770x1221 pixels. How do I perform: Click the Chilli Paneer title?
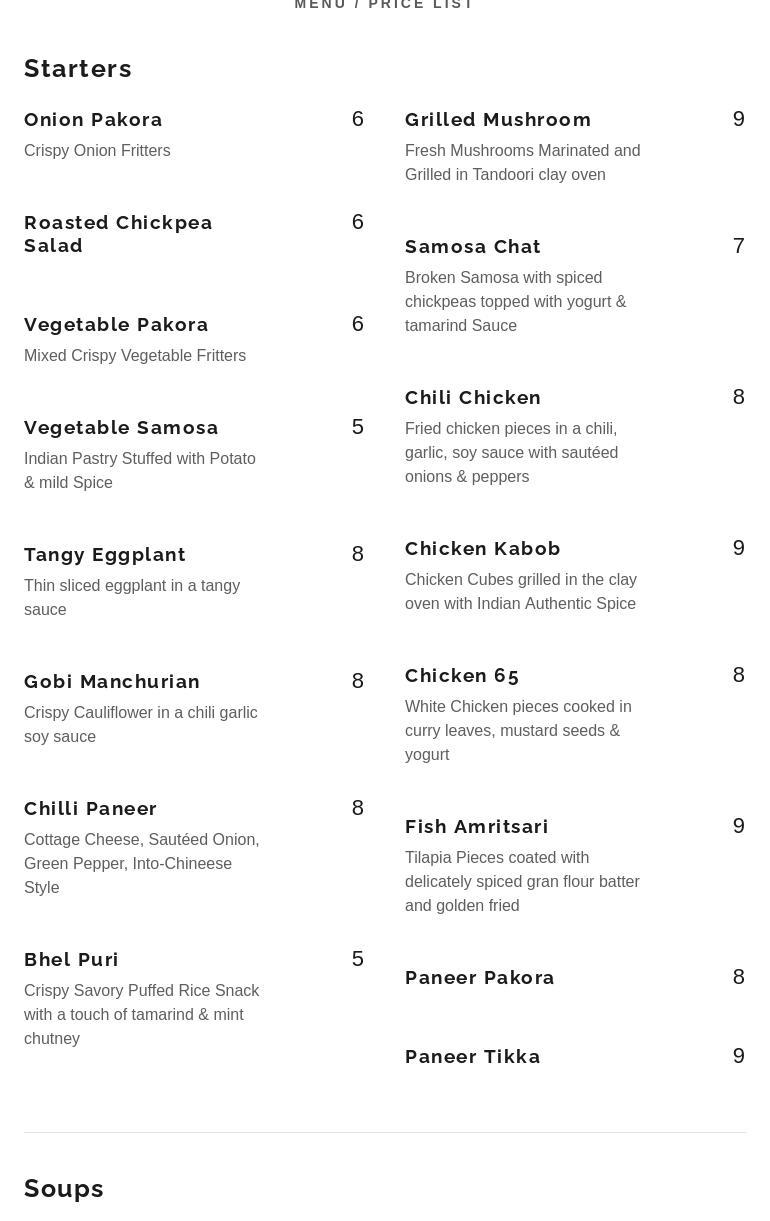(91, 809)
